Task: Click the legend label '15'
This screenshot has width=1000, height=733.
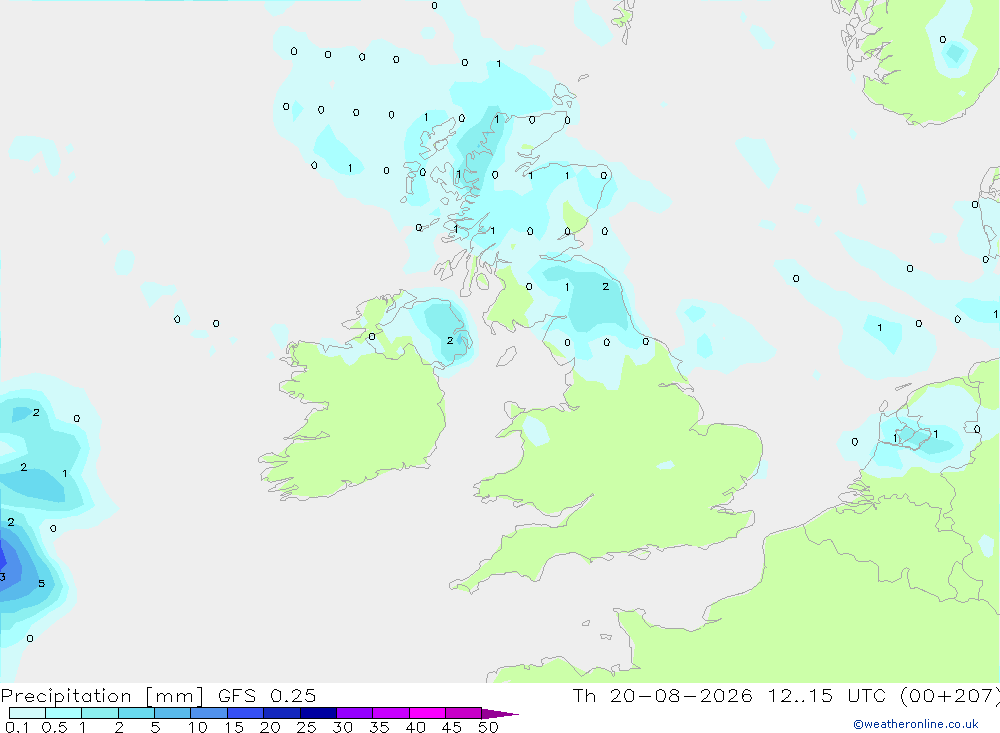Action: pos(234,727)
